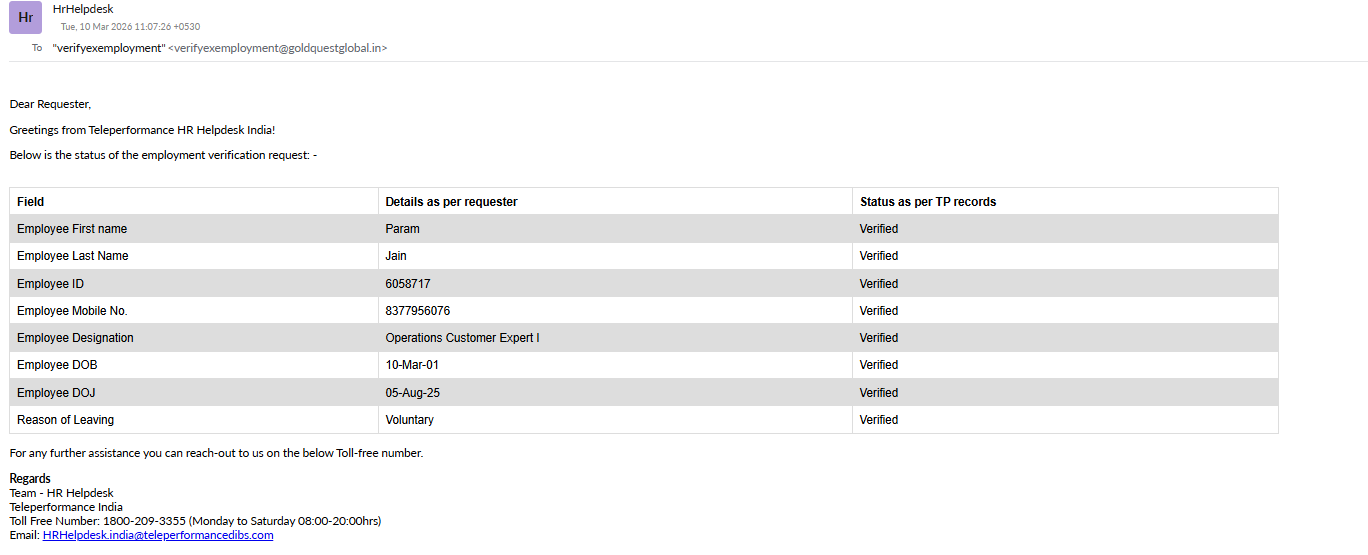The height and width of the screenshot is (555, 1368).
Task: Click the "To" recipient label
Action: click(x=37, y=48)
